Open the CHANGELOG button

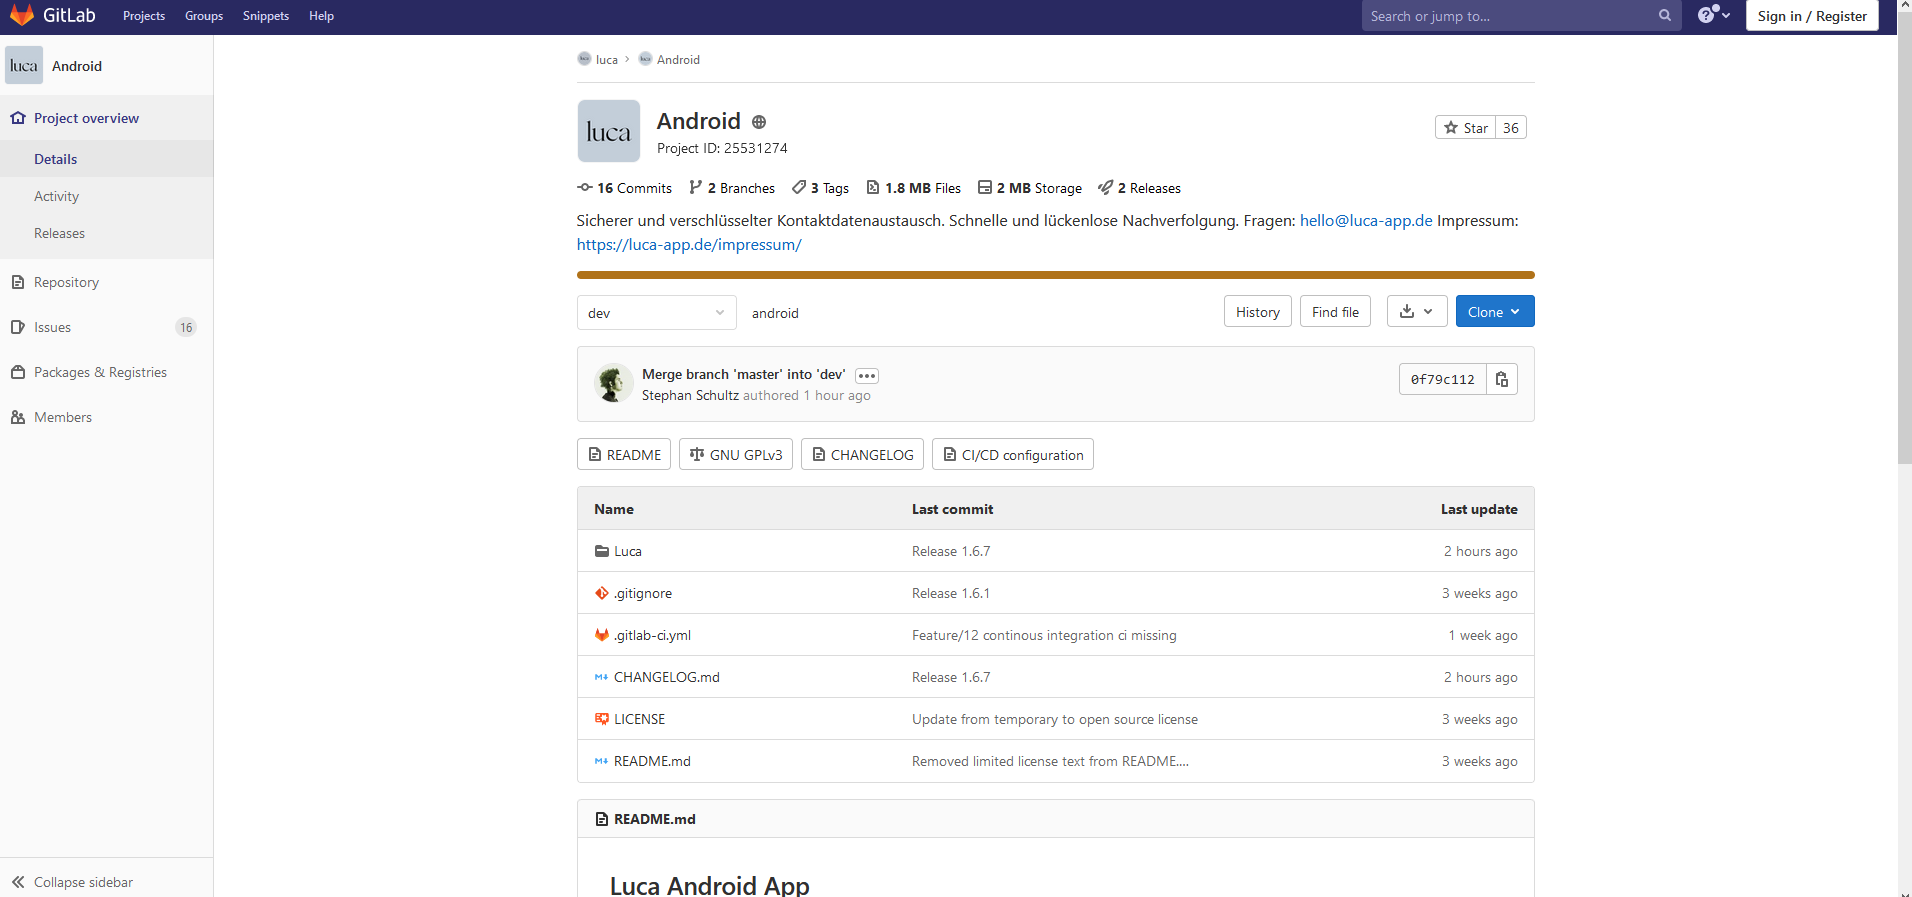862,454
